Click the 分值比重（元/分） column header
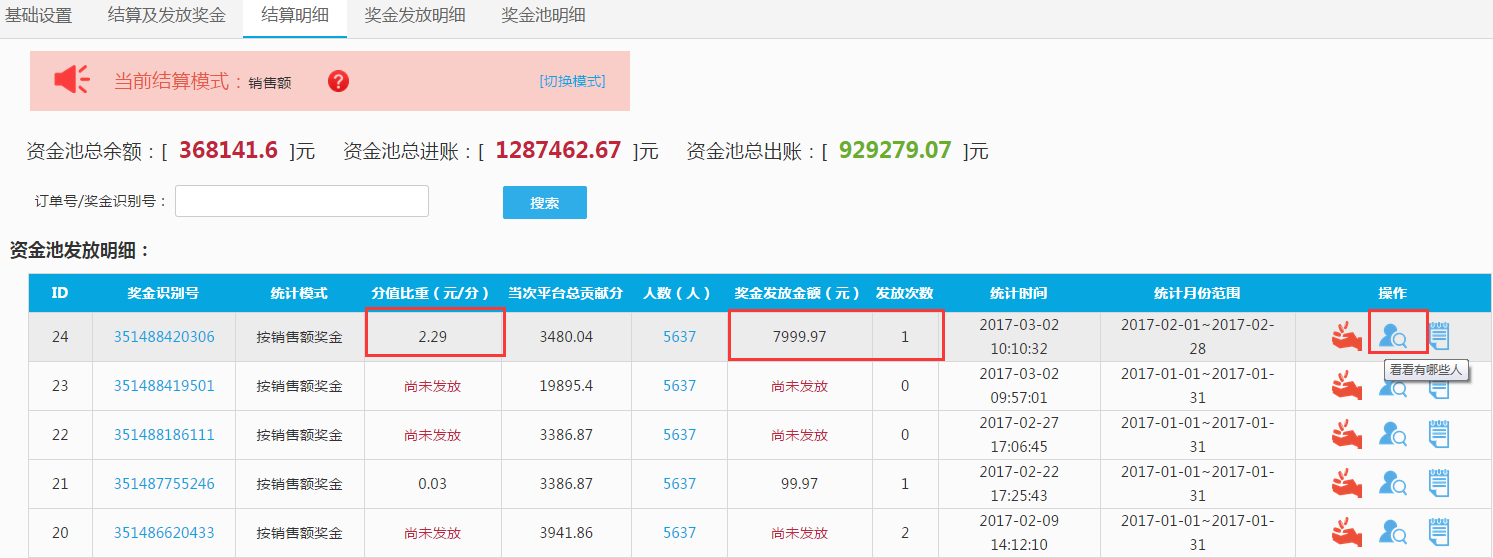This screenshot has height=558, width=1493. tap(432, 293)
